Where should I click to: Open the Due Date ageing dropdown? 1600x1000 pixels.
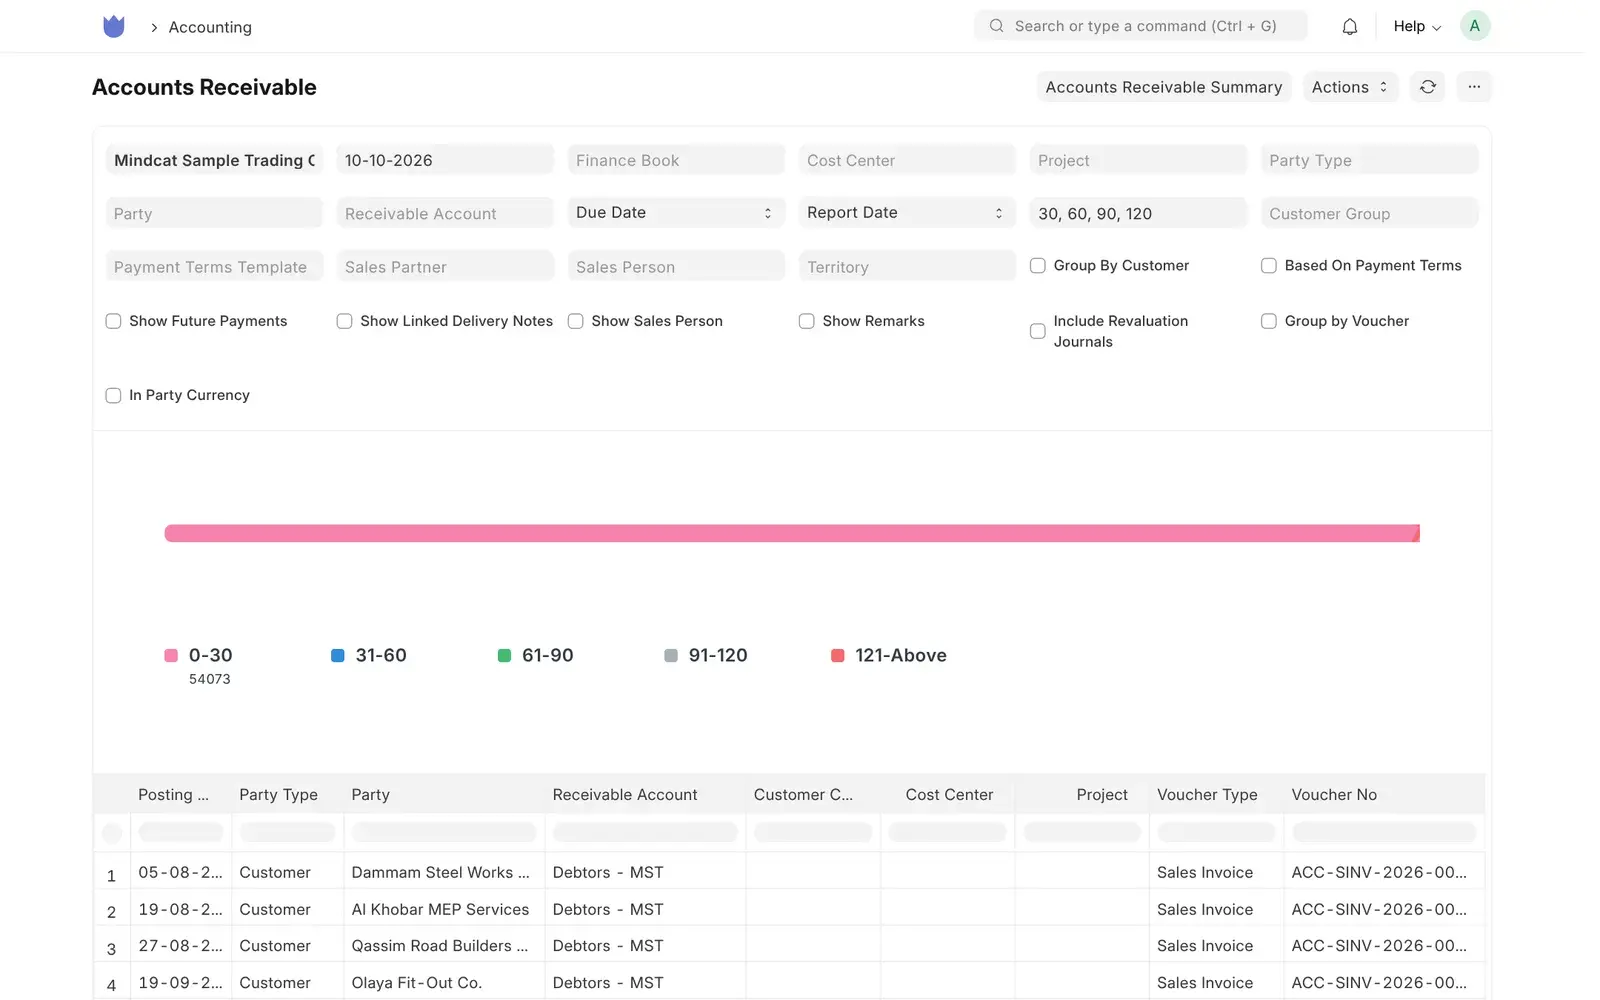click(x=676, y=213)
